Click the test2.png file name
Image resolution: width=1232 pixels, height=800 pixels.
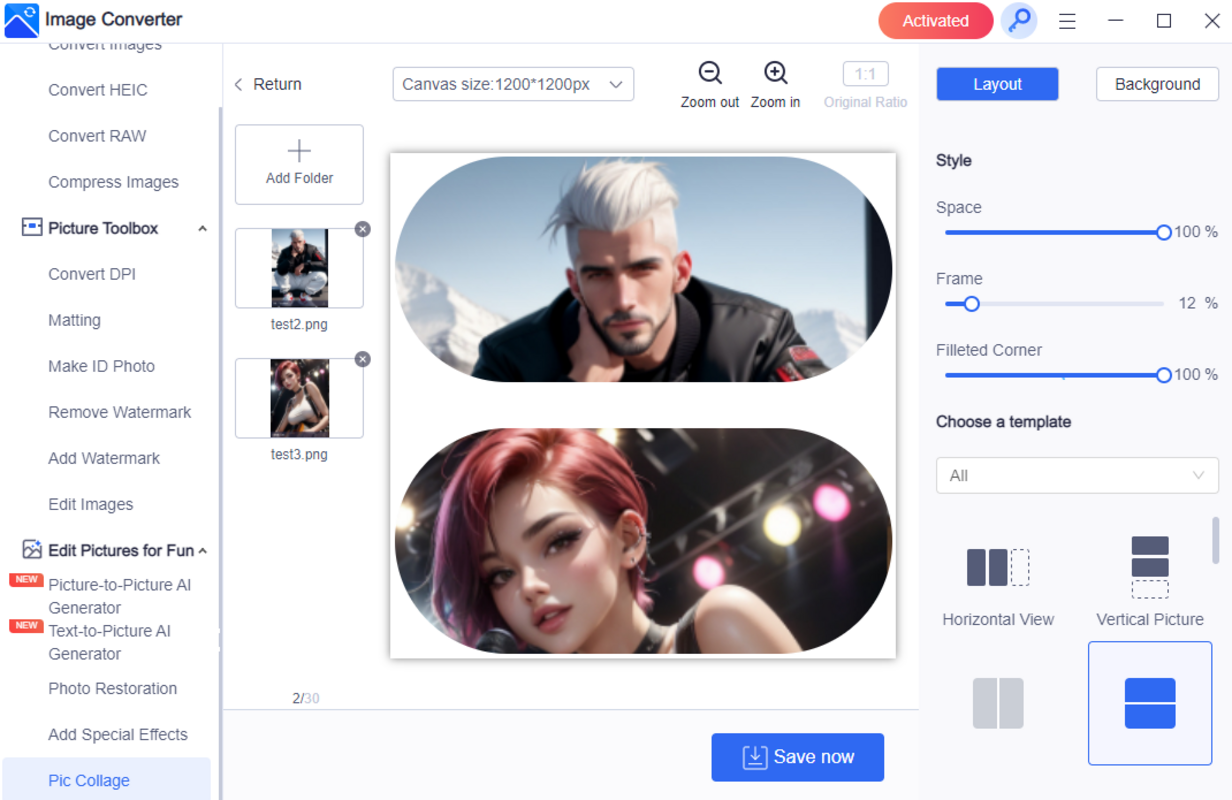(299, 324)
